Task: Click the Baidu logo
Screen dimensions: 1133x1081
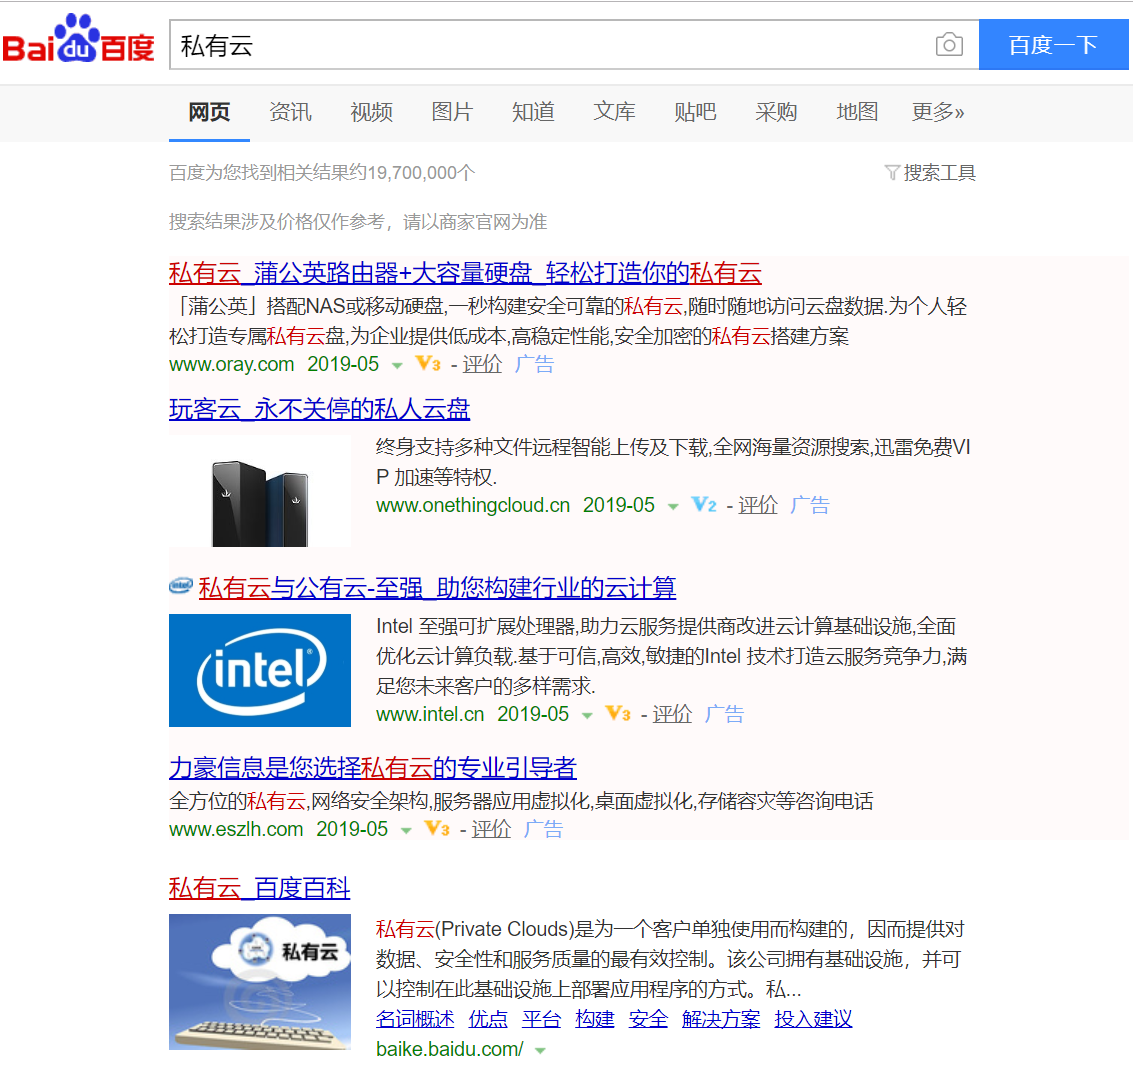Action: click(x=79, y=42)
